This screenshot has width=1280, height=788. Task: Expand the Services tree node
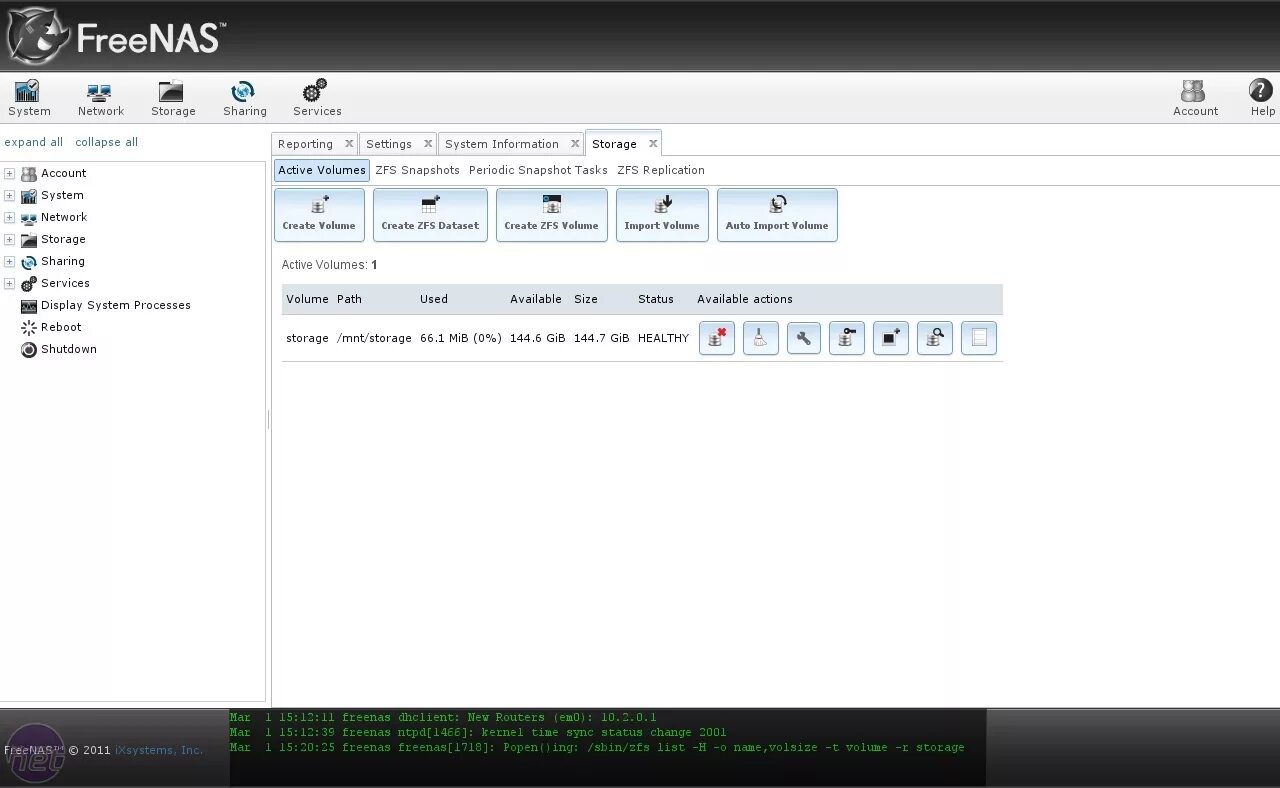point(9,283)
